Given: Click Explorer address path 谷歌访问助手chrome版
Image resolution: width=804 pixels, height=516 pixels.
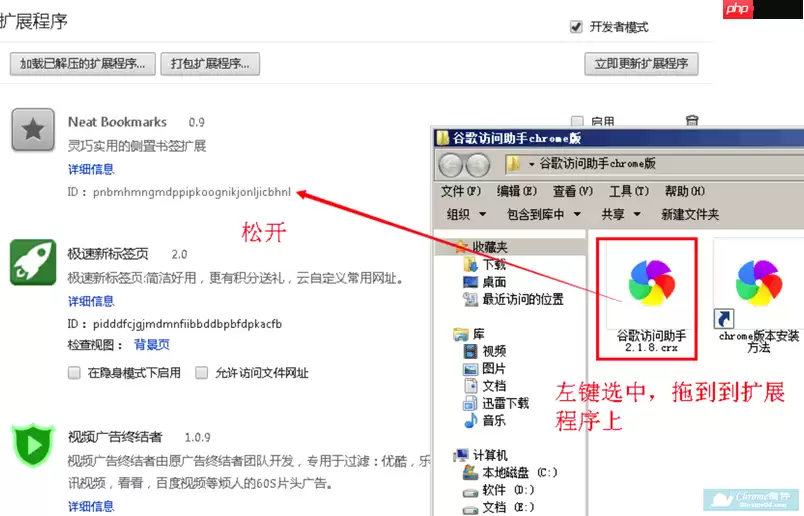Looking at the screenshot, I should point(597,164).
